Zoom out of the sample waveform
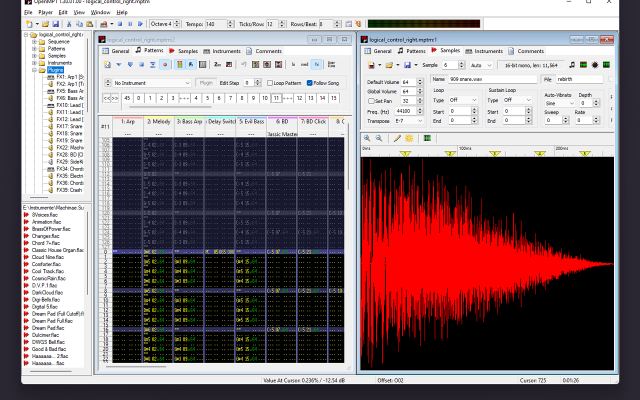 (379, 138)
